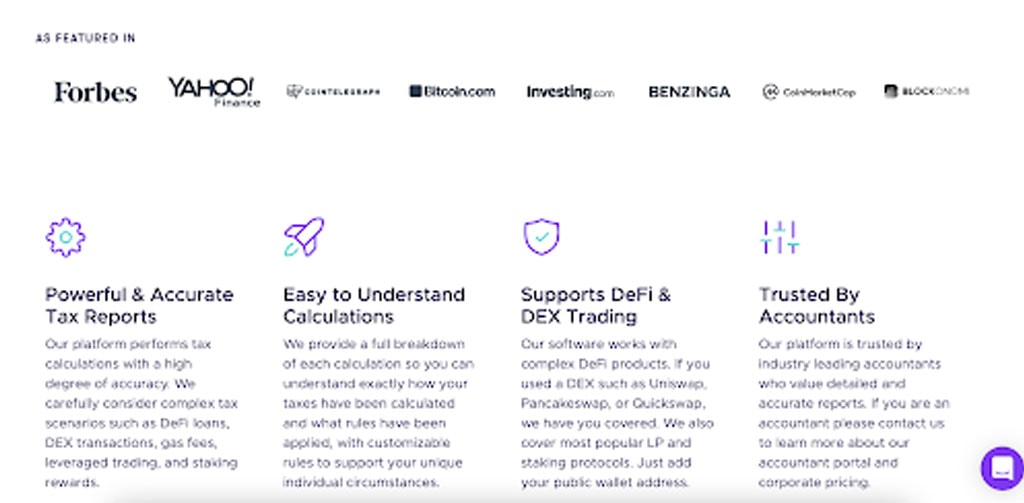The image size is (1024, 503).
Task: Click the purple gear icon
Action: click(65, 237)
